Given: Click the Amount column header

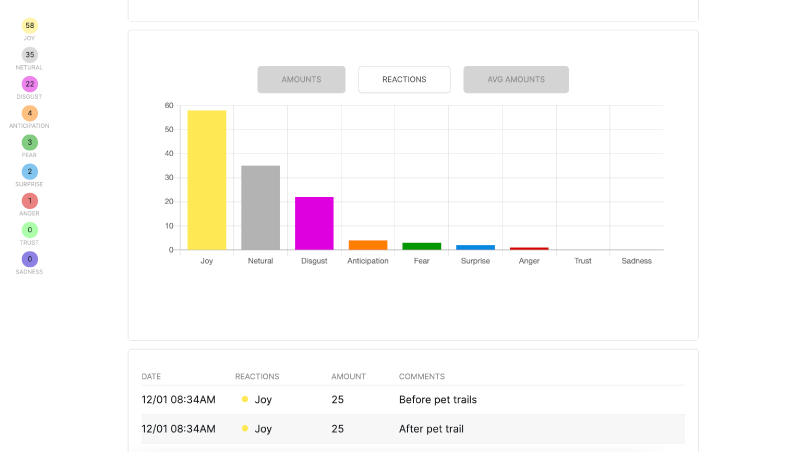Looking at the screenshot, I should coord(348,377).
